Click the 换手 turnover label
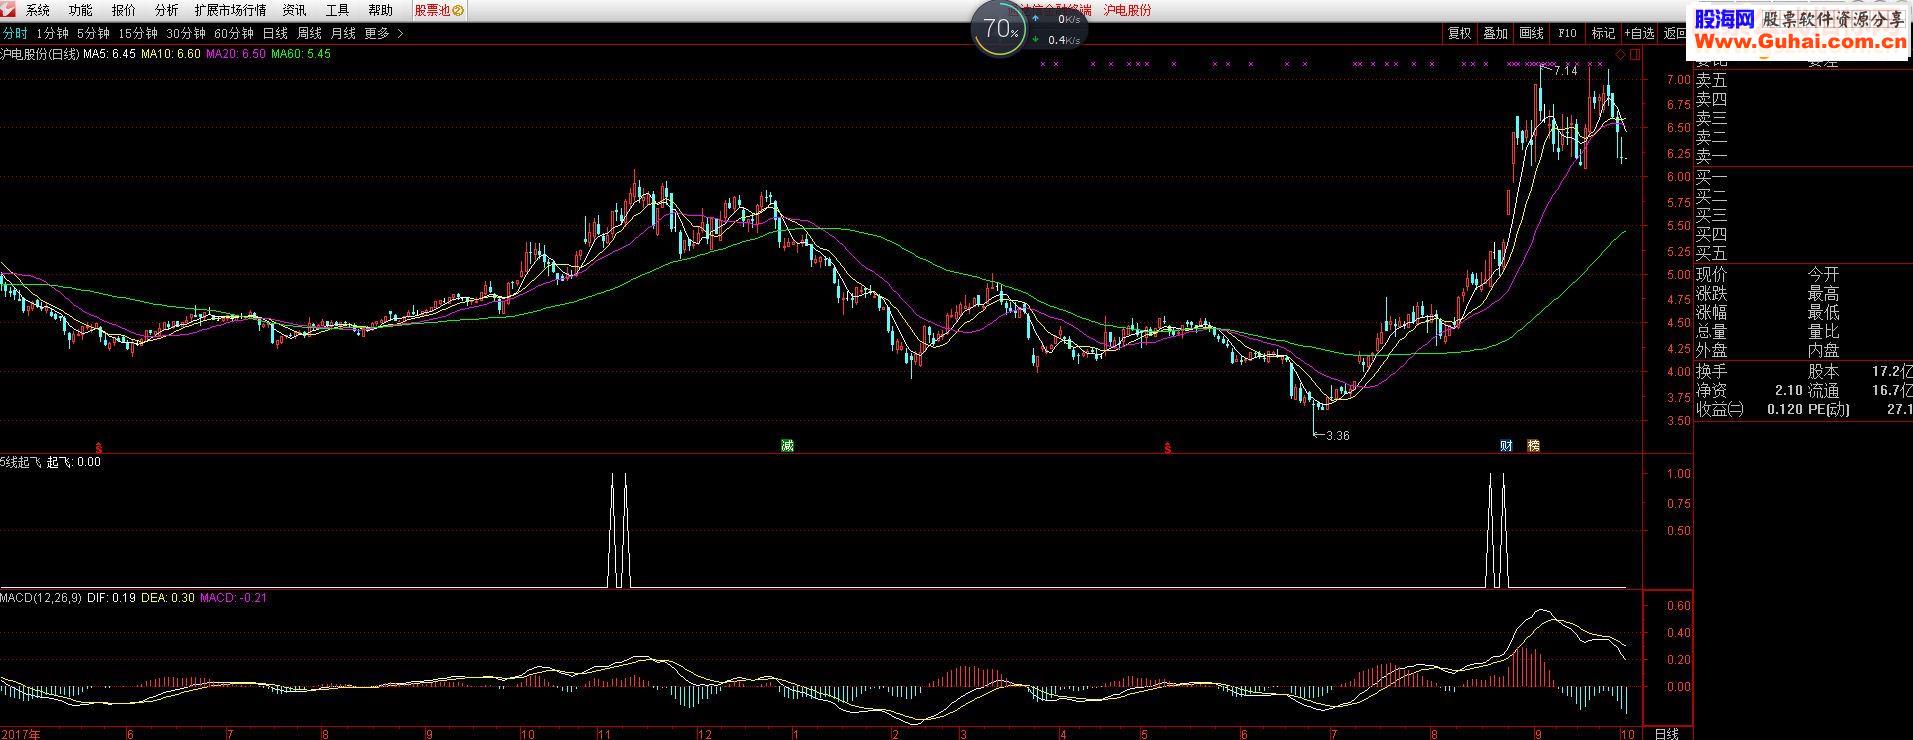Viewport: 1913px width, 740px height. coord(1711,371)
